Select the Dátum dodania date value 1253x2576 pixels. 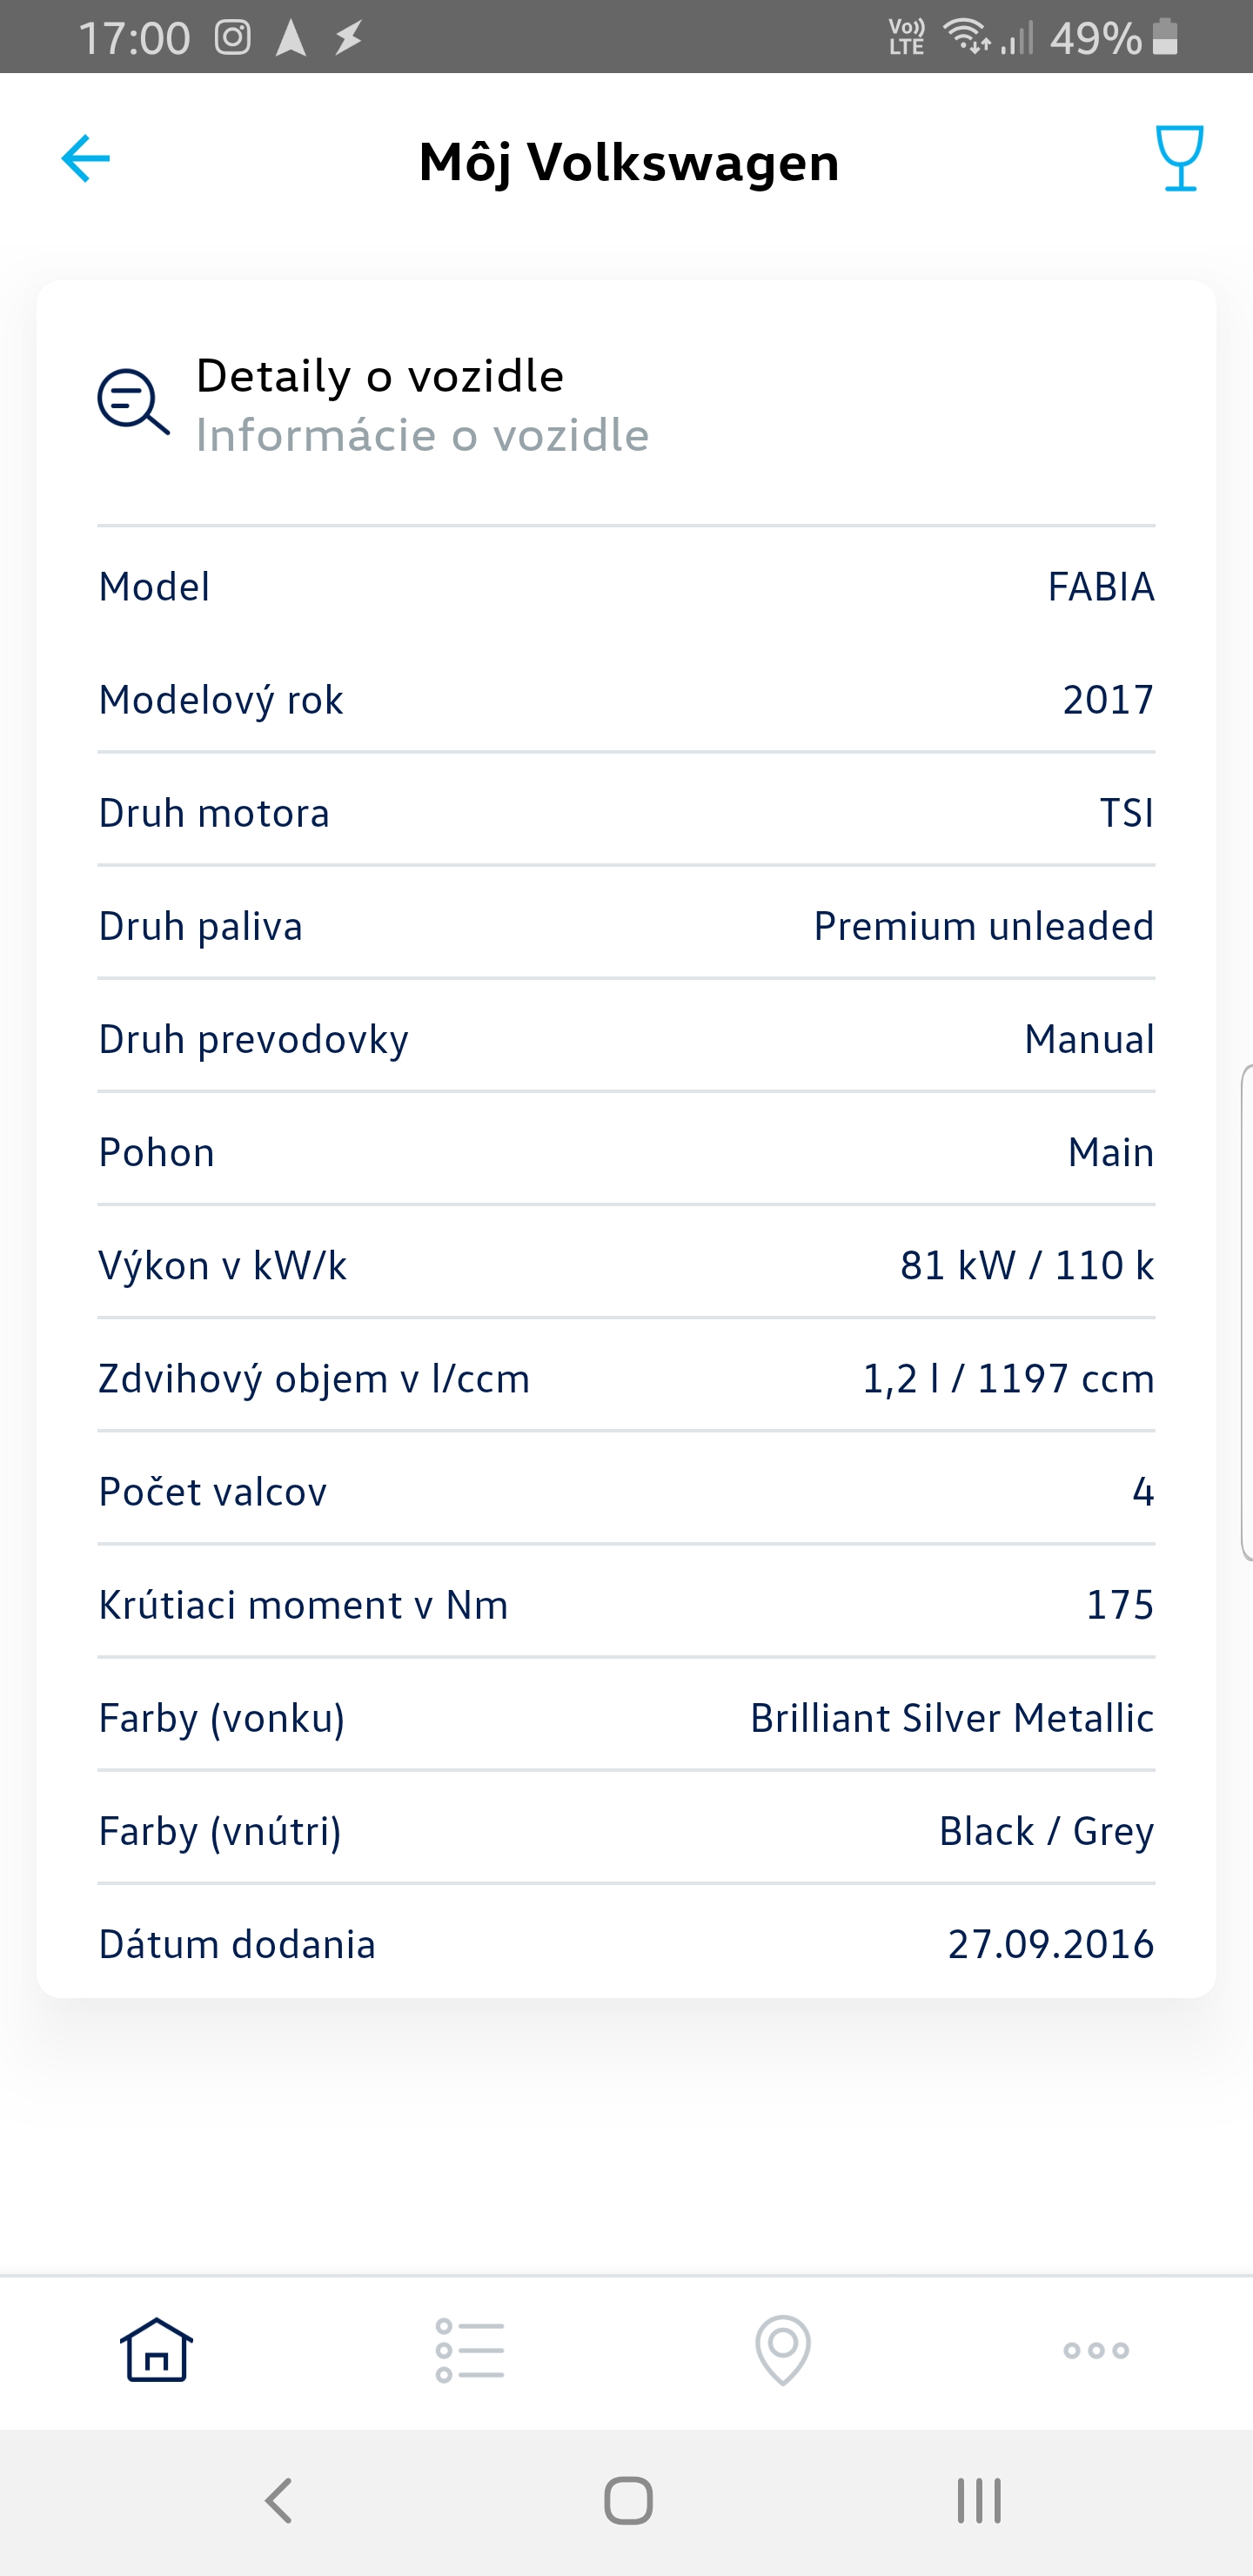pos(1051,1944)
